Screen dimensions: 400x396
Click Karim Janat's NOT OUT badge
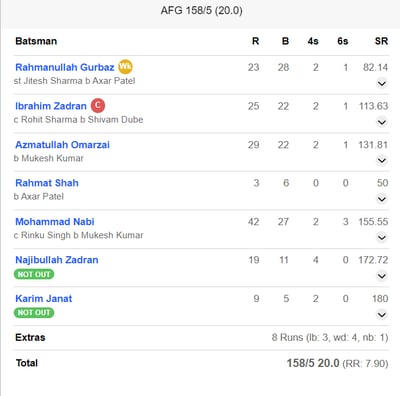coord(34,313)
